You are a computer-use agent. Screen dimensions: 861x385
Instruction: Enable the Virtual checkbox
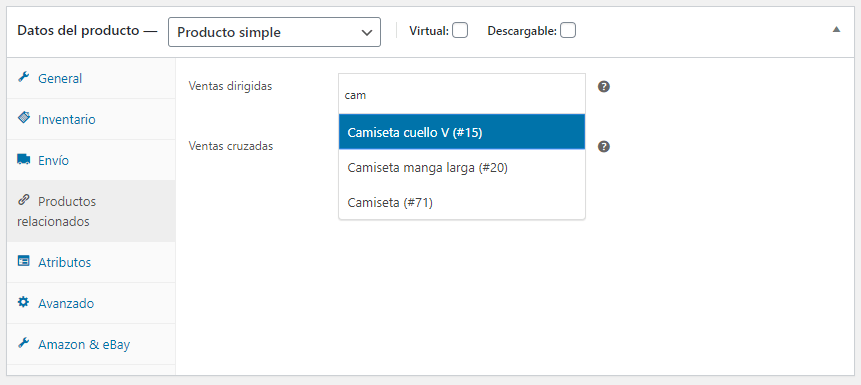[x=460, y=31]
